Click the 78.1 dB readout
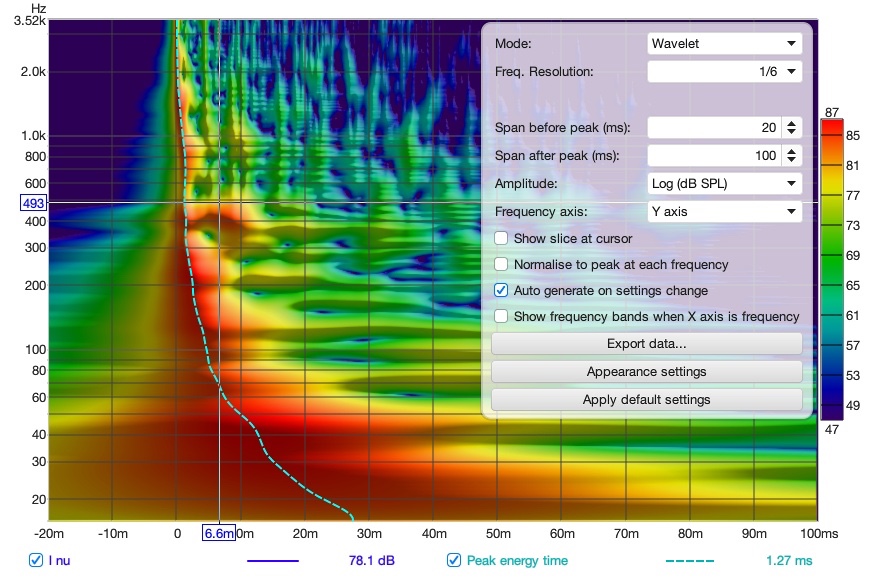Image resolution: width=884 pixels, height=579 pixels. [x=372, y=561]
